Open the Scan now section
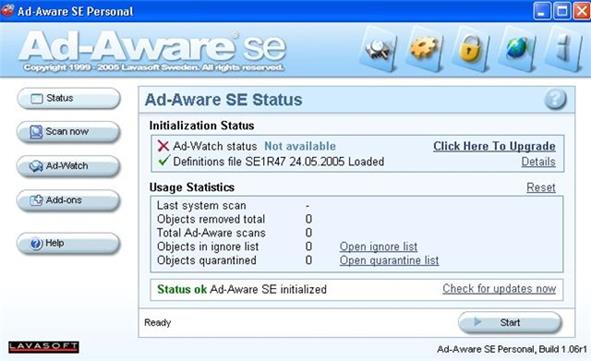Image resolution: width=591 pixels, height=361 pixels. [69, 132]
